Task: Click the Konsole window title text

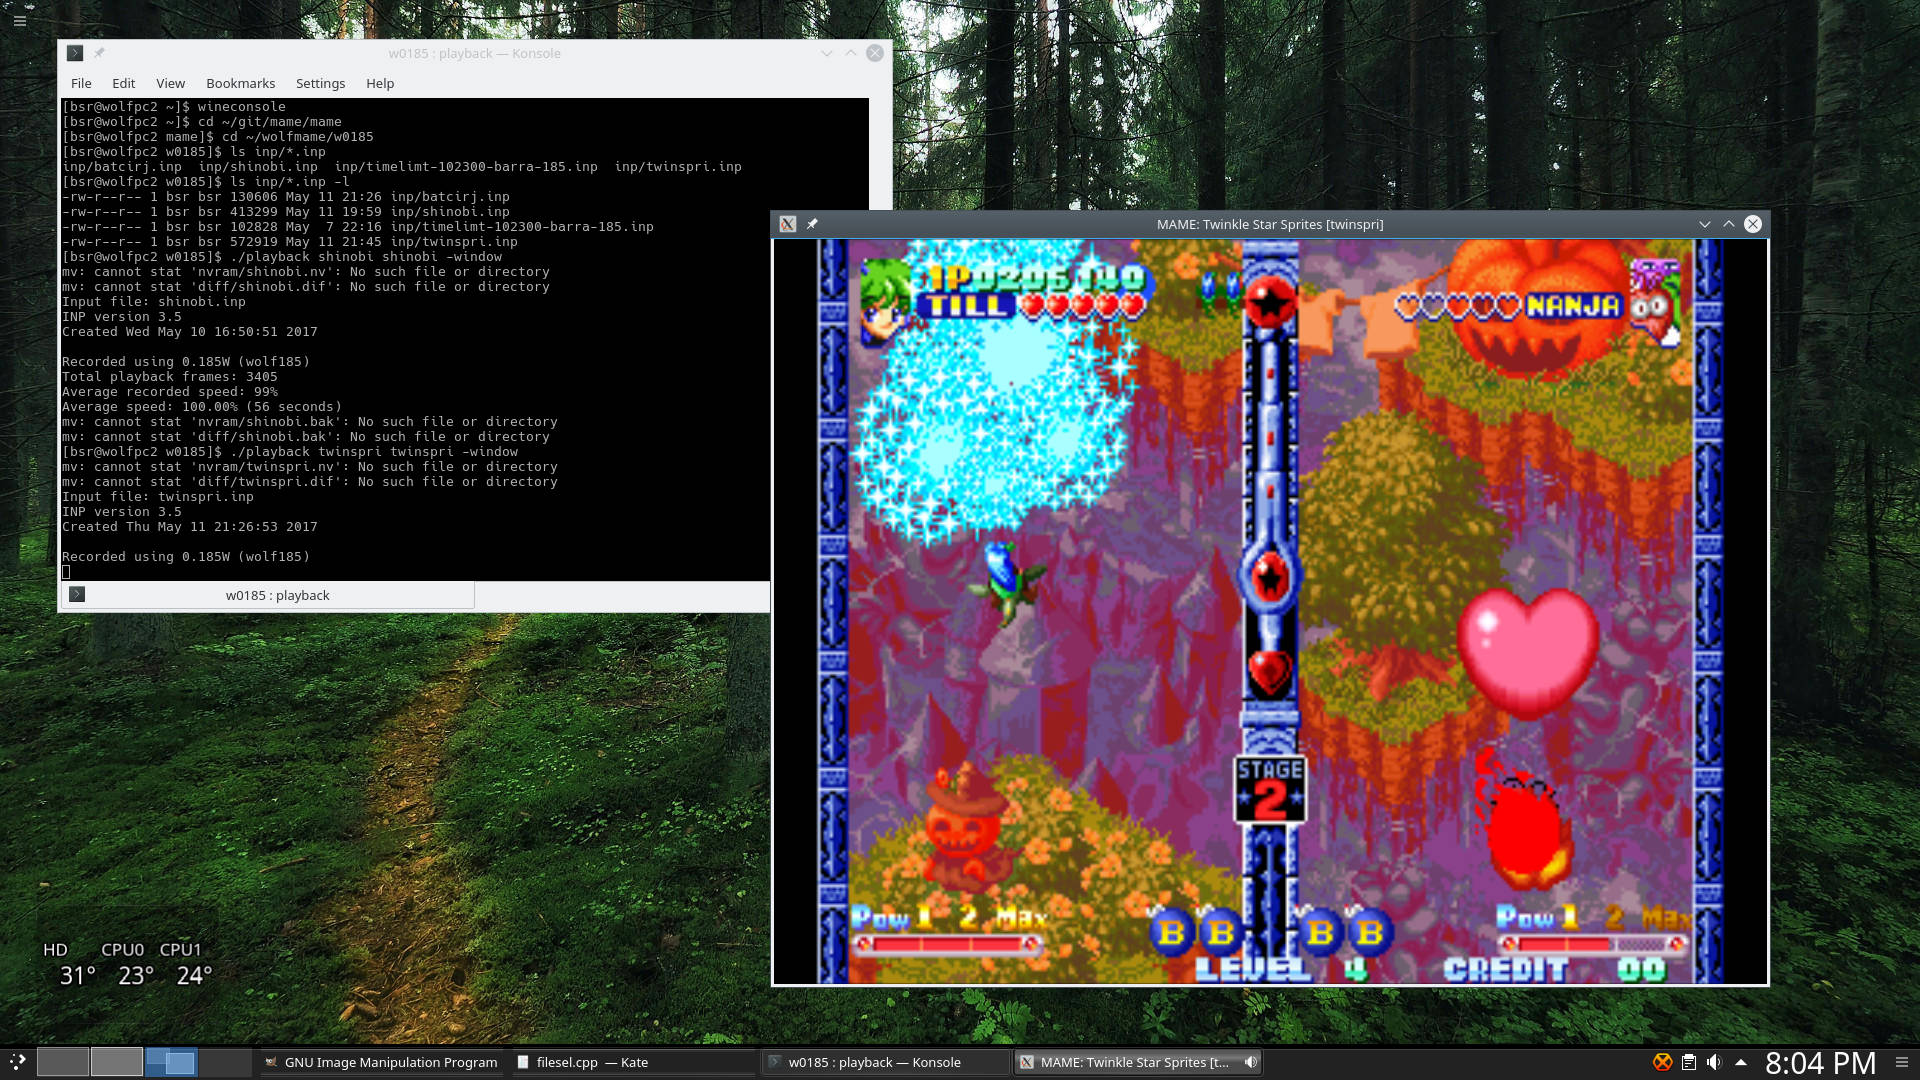Action: (x=474, y=53)
